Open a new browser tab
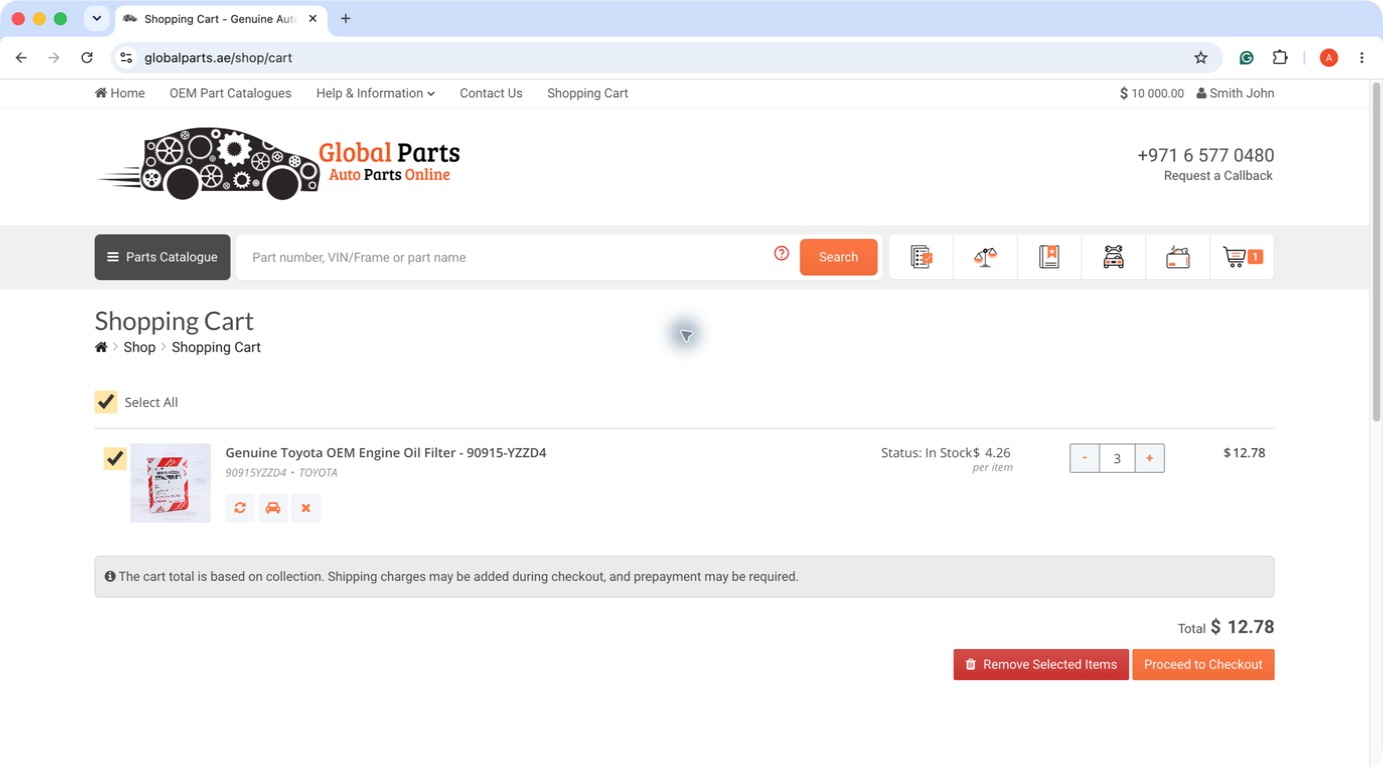Image resolution: width=1383 pixels, height=768 pixels. 346,18
